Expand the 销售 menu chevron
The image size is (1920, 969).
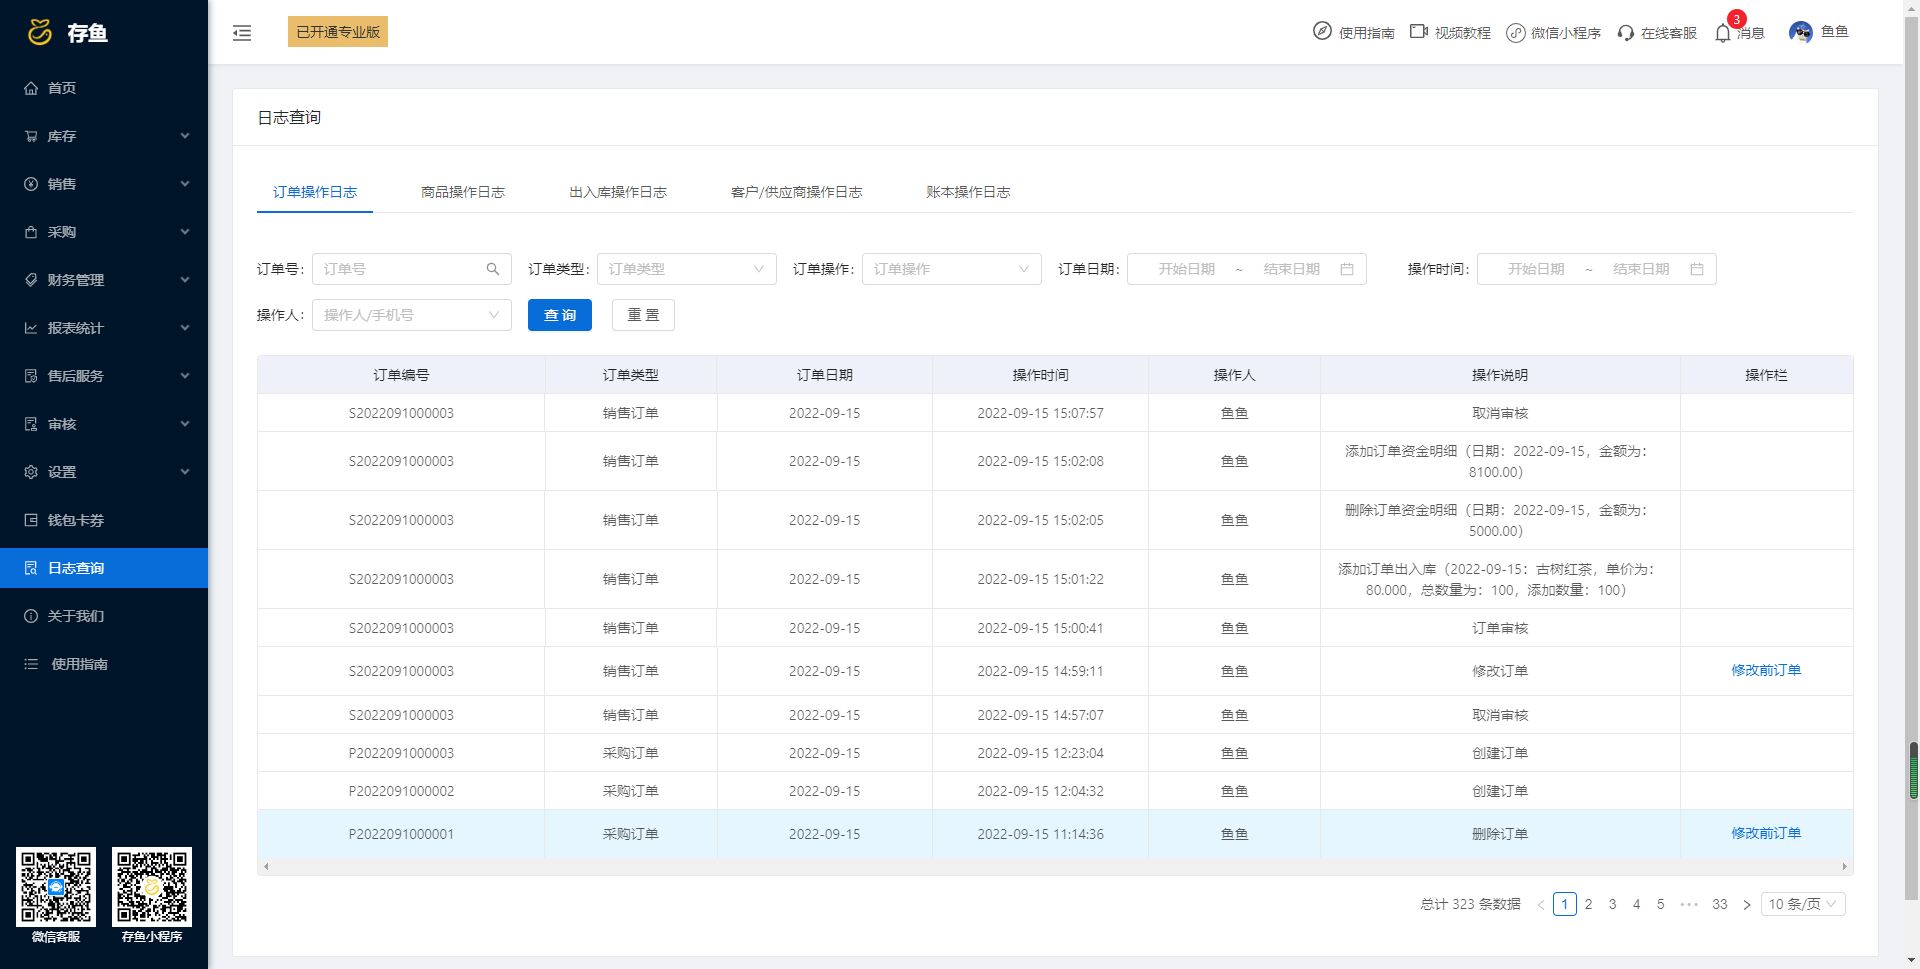click(185, 184)
